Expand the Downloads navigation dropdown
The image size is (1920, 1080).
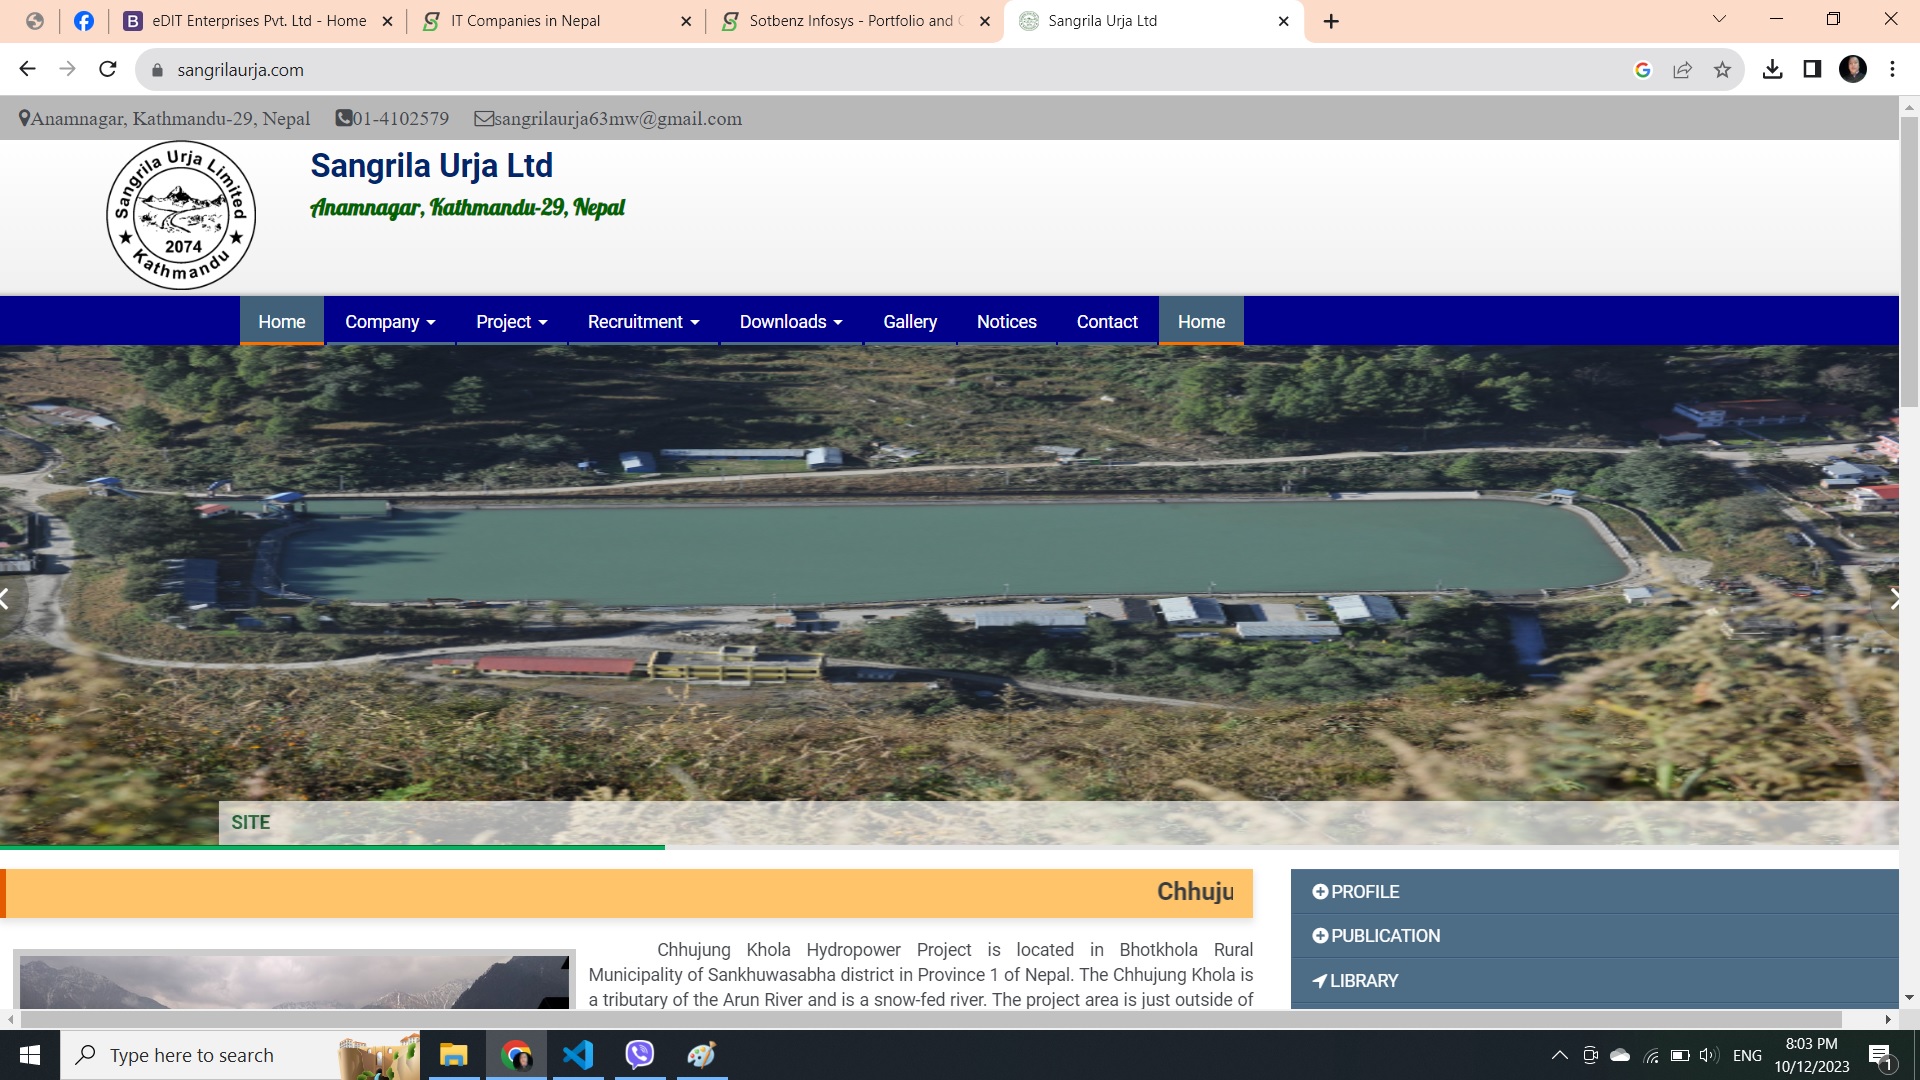[790, 322]
